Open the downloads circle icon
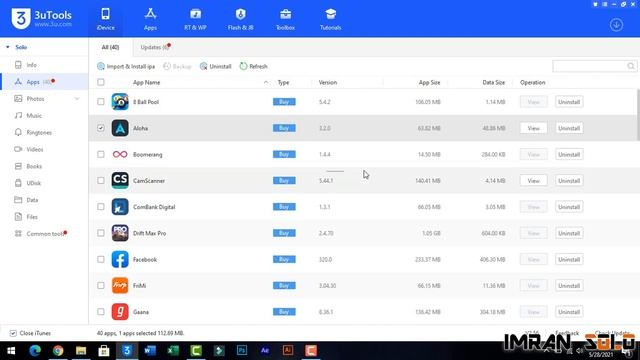This screenshot has width=640, height=360. coord(616,24)
